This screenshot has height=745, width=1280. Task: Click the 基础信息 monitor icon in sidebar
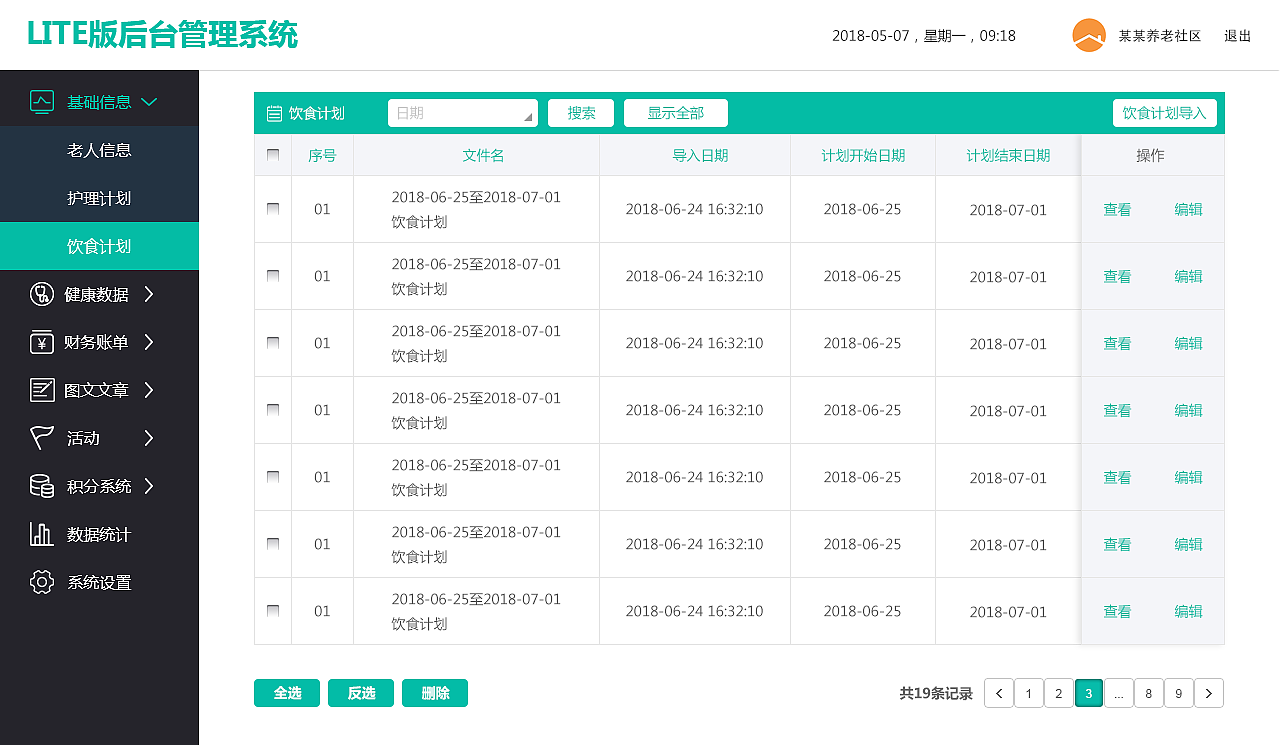coord(42,101)
